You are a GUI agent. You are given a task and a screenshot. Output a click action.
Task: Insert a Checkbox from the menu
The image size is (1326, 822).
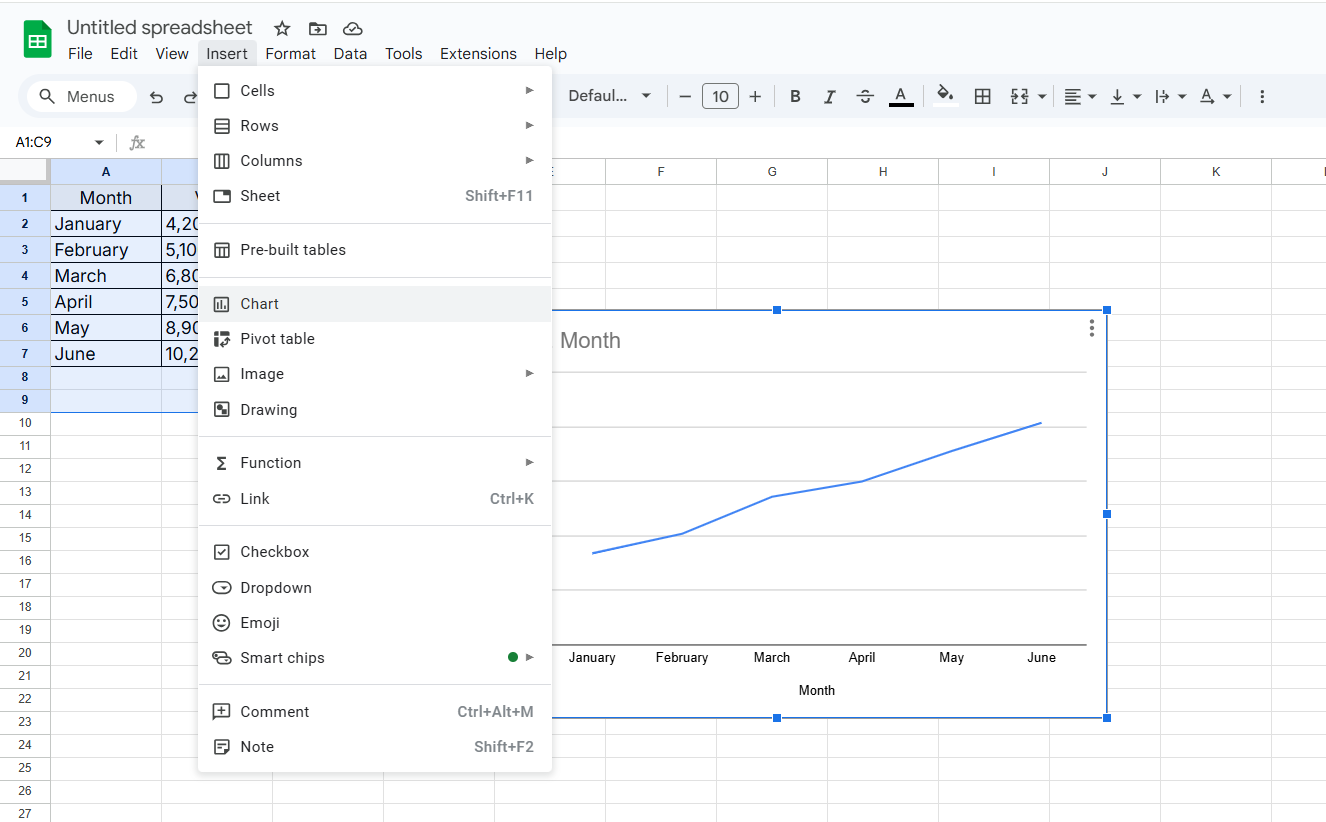point(274,552)
